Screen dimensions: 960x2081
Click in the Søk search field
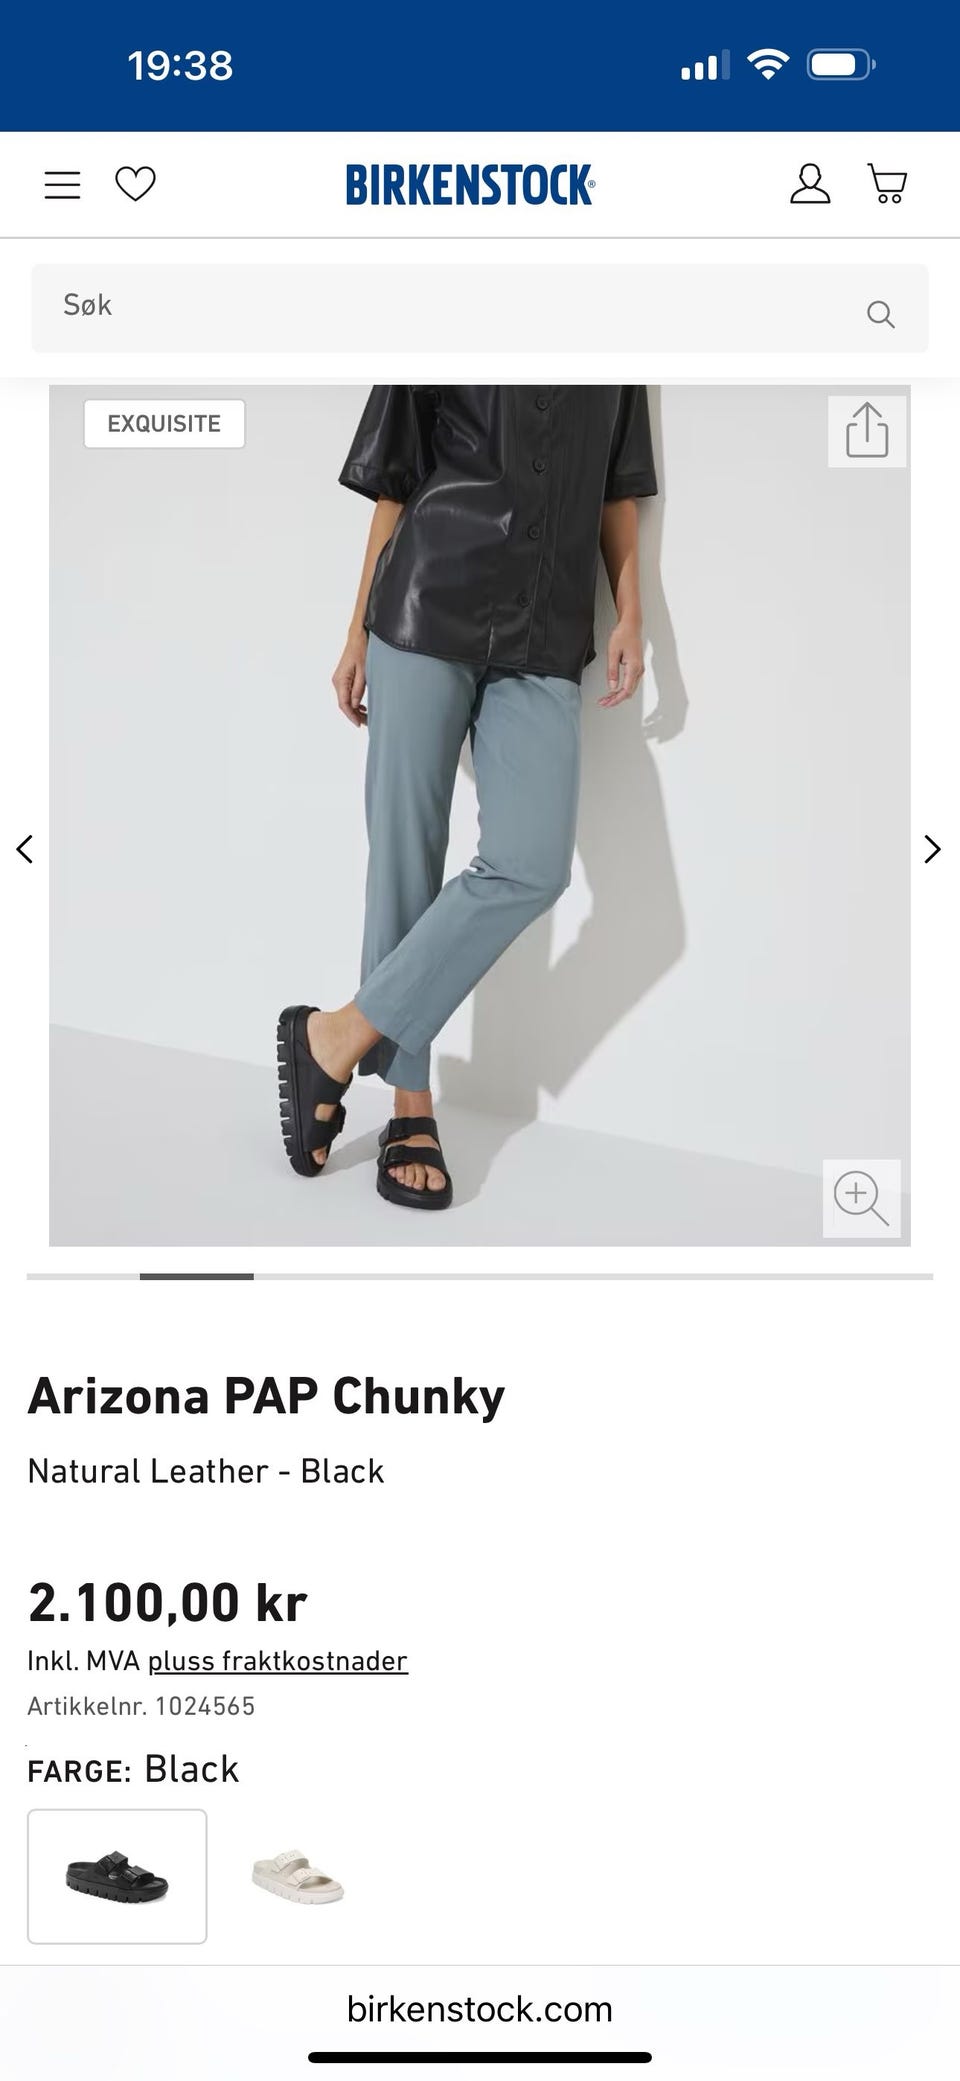coord(480,308)
